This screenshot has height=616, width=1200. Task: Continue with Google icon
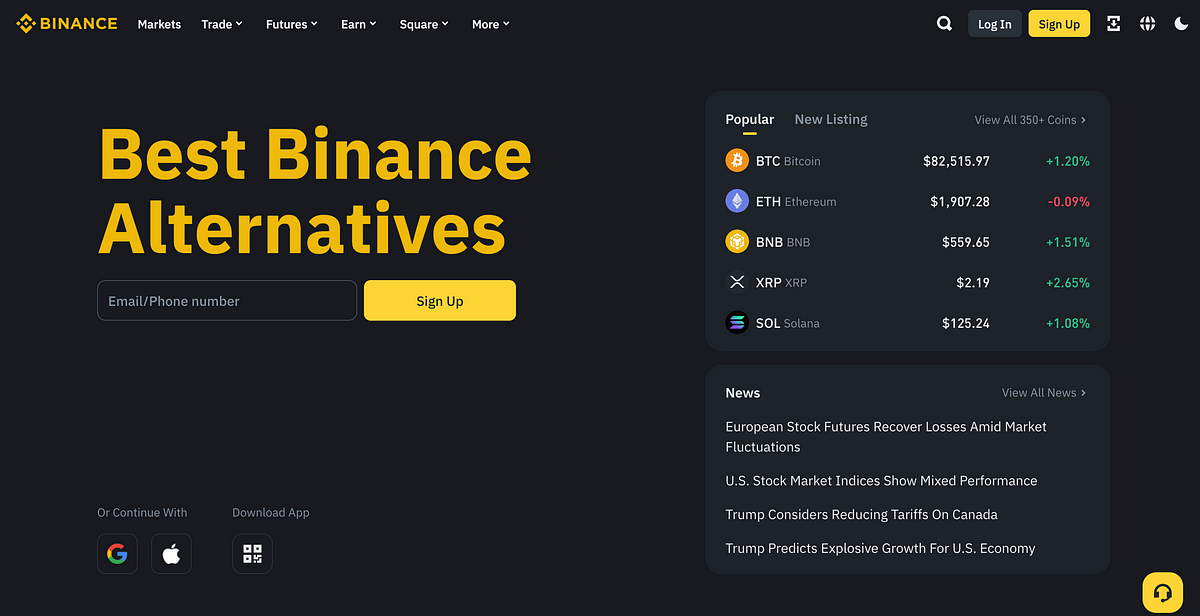[117, 554]
